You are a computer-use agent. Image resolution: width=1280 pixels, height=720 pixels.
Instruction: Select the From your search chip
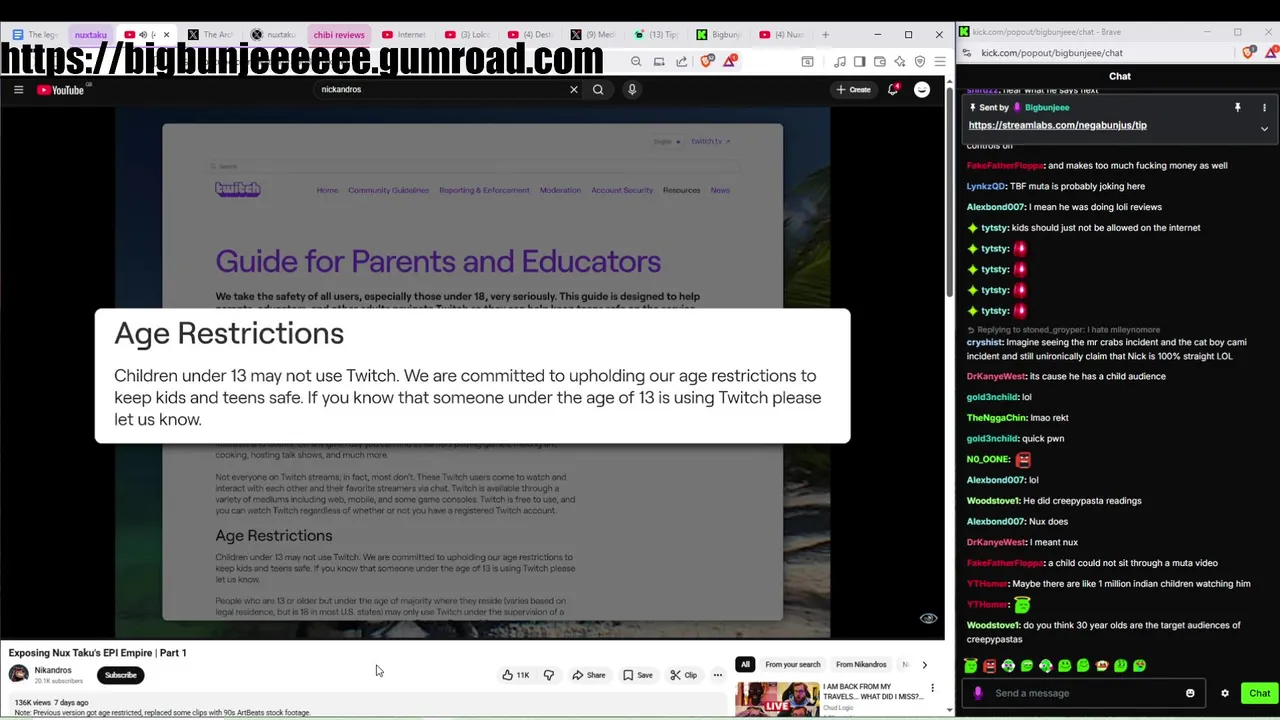pyautogui.click(x=792, y=664)
